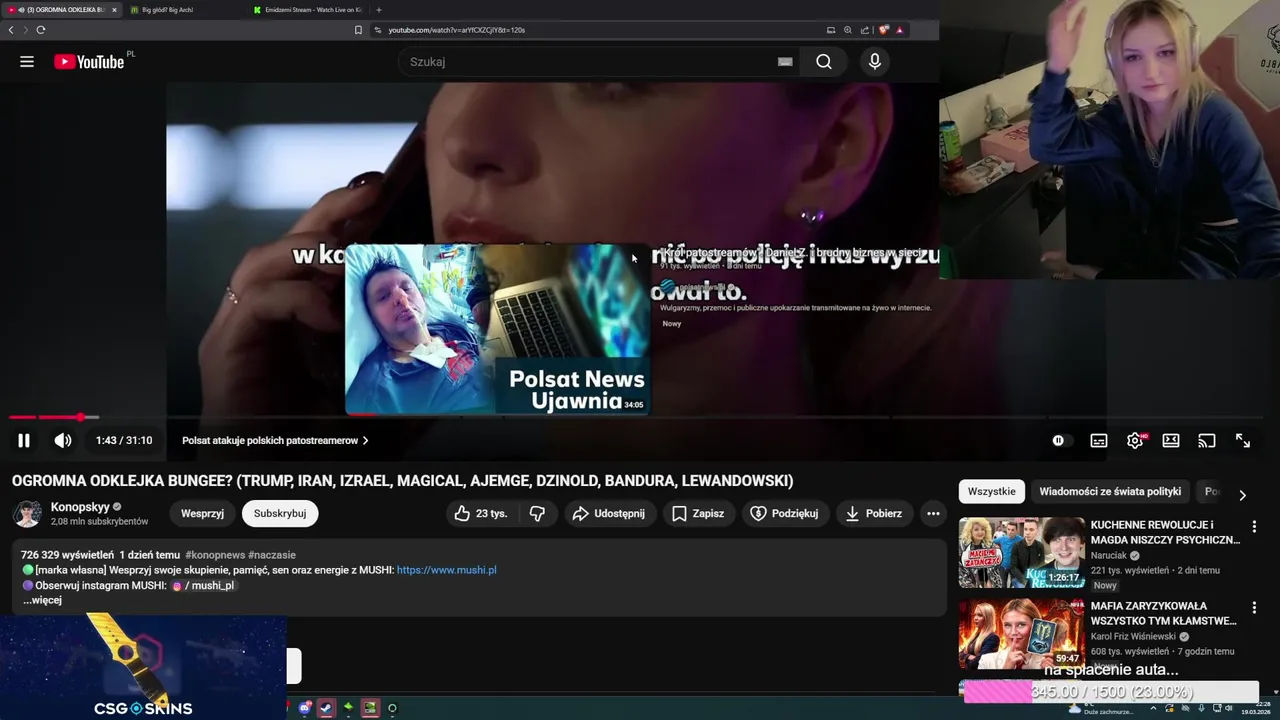Open chapter 'Polsat atakuje polskich patostreamerow'
This screenshot has width=1280, height=720.
point(275,440)
